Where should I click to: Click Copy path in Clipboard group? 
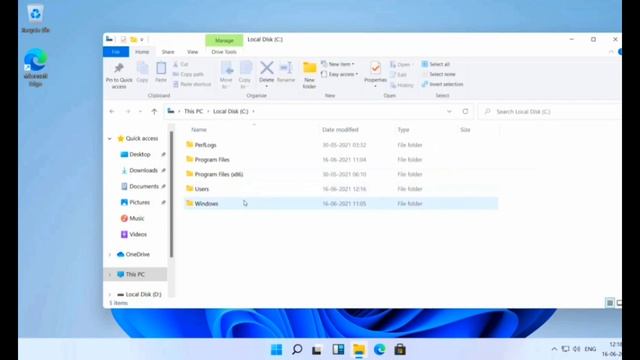point(188,74)
